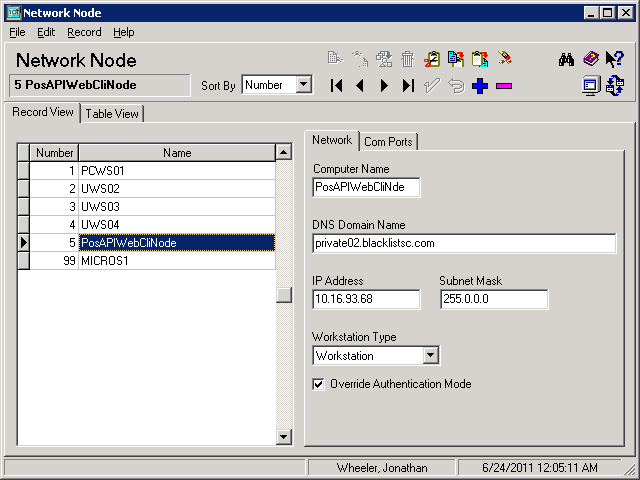Click scroll up arrow in node list
This screenshot has width=640, height=480.
[x=284, y=152]
